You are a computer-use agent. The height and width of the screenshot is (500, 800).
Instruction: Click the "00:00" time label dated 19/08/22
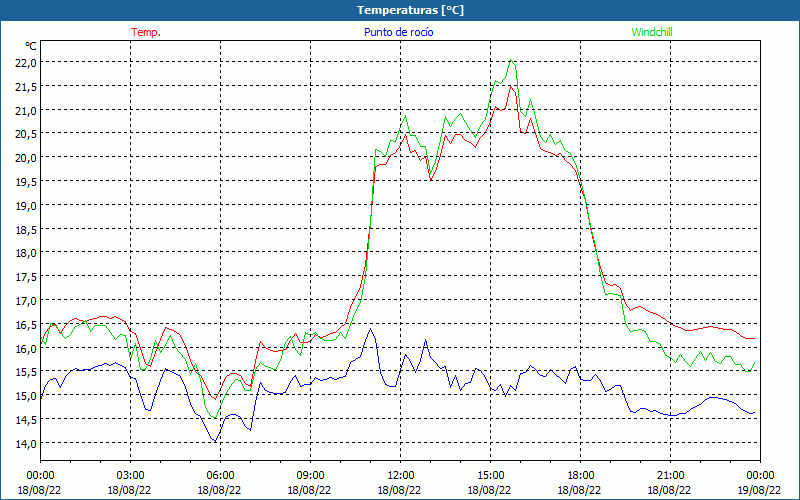coord(760,476)
